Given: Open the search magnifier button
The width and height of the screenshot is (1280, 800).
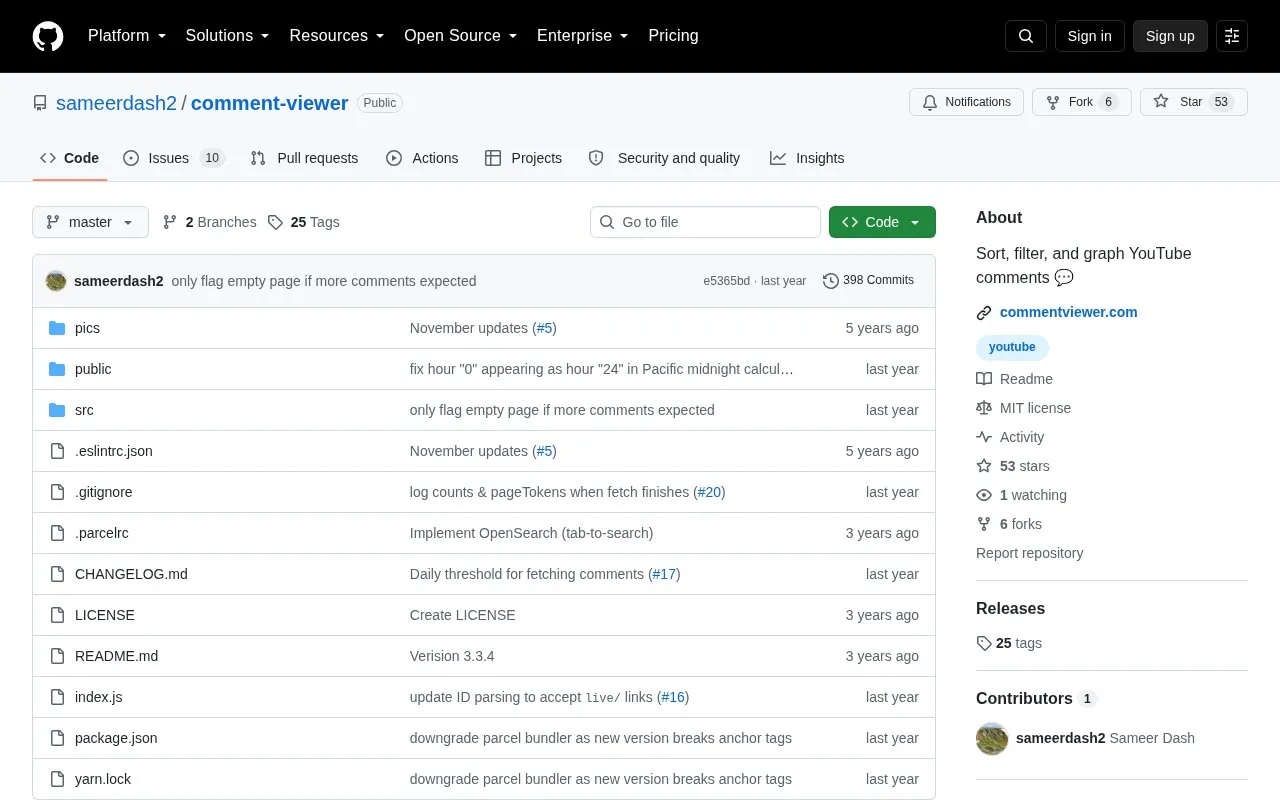Looking at the screenshot, I should click(x=1026, y=36).
